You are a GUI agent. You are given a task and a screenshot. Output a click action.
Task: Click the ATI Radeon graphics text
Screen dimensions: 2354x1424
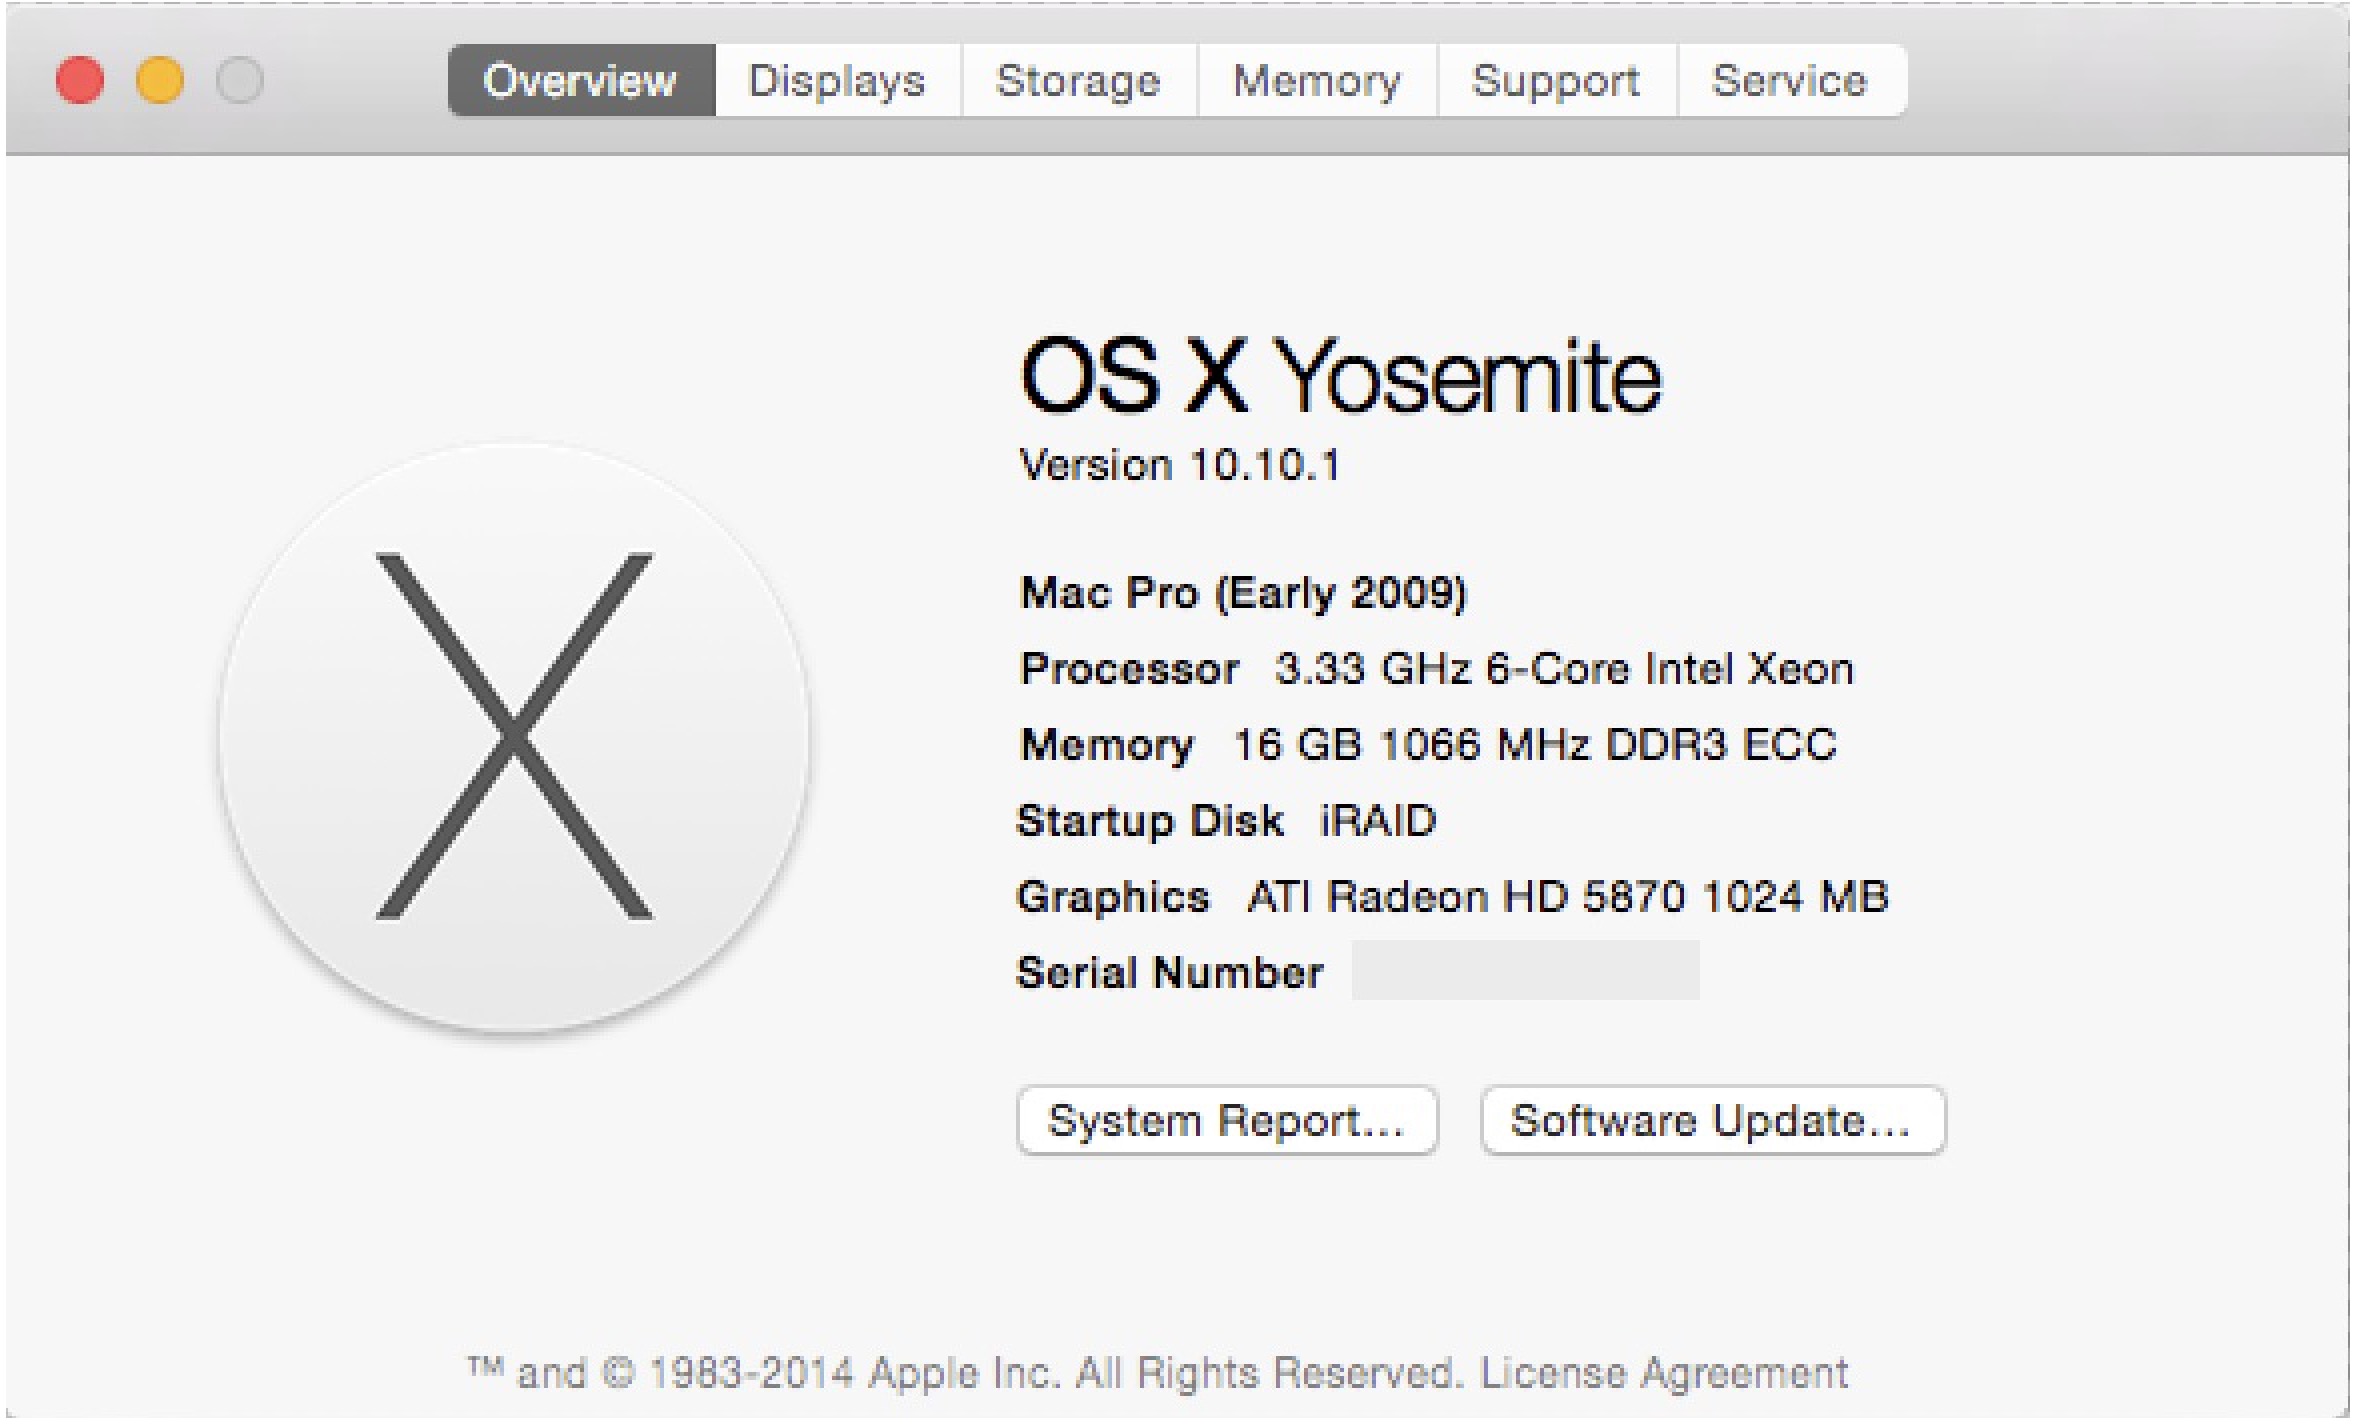(1567, 896)
